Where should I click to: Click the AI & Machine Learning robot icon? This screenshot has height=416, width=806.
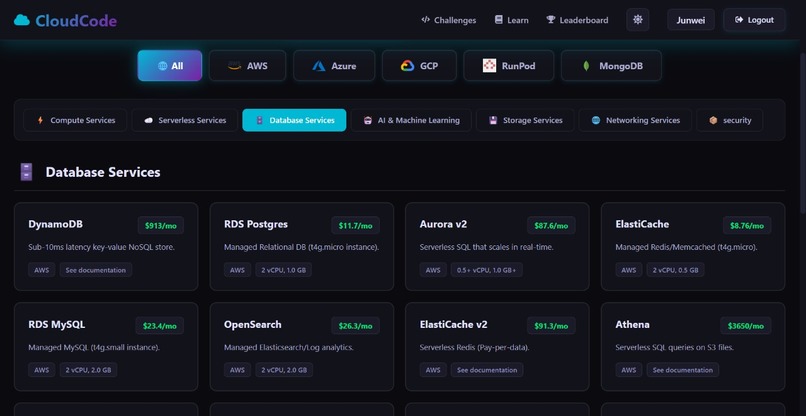(x=368, y=120)
